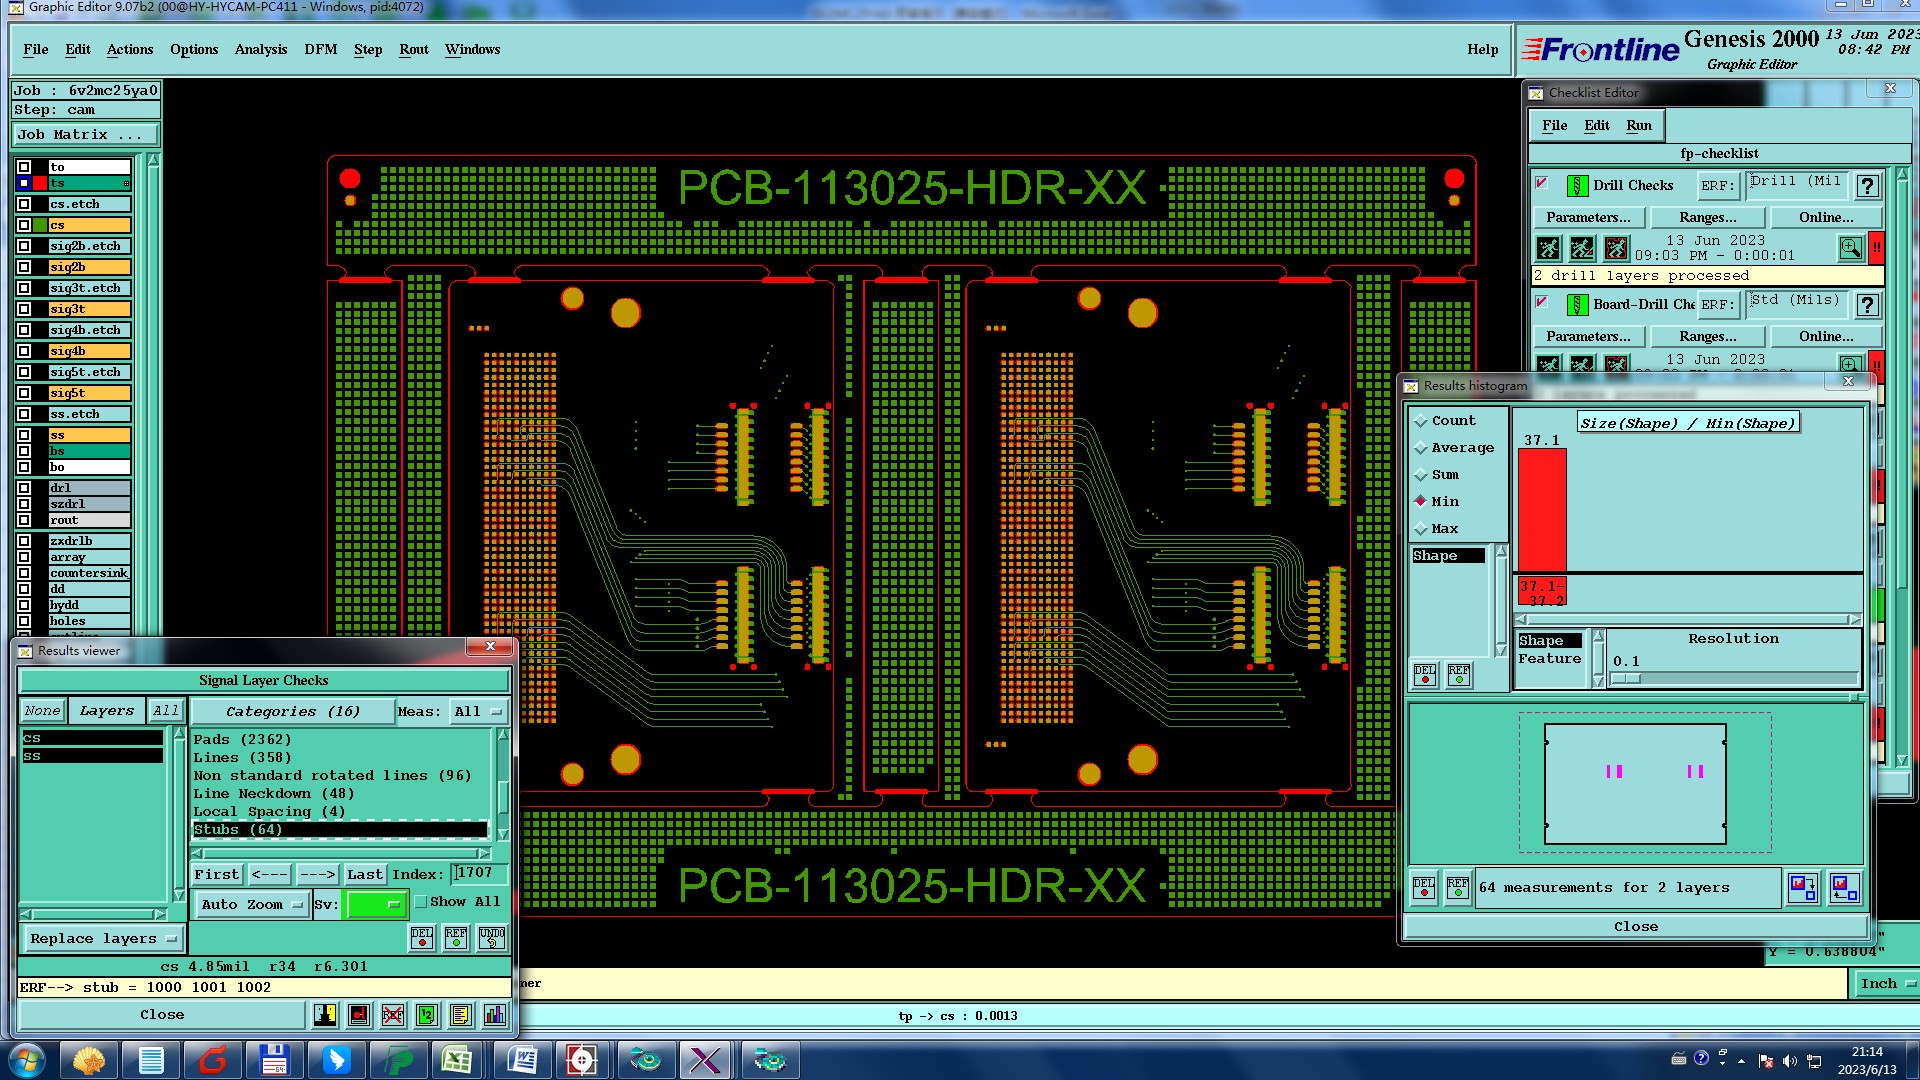Select the Max radio option
This screenshot has height=1080, width=1920.
pyautogui.click(x=1421, y=529)
